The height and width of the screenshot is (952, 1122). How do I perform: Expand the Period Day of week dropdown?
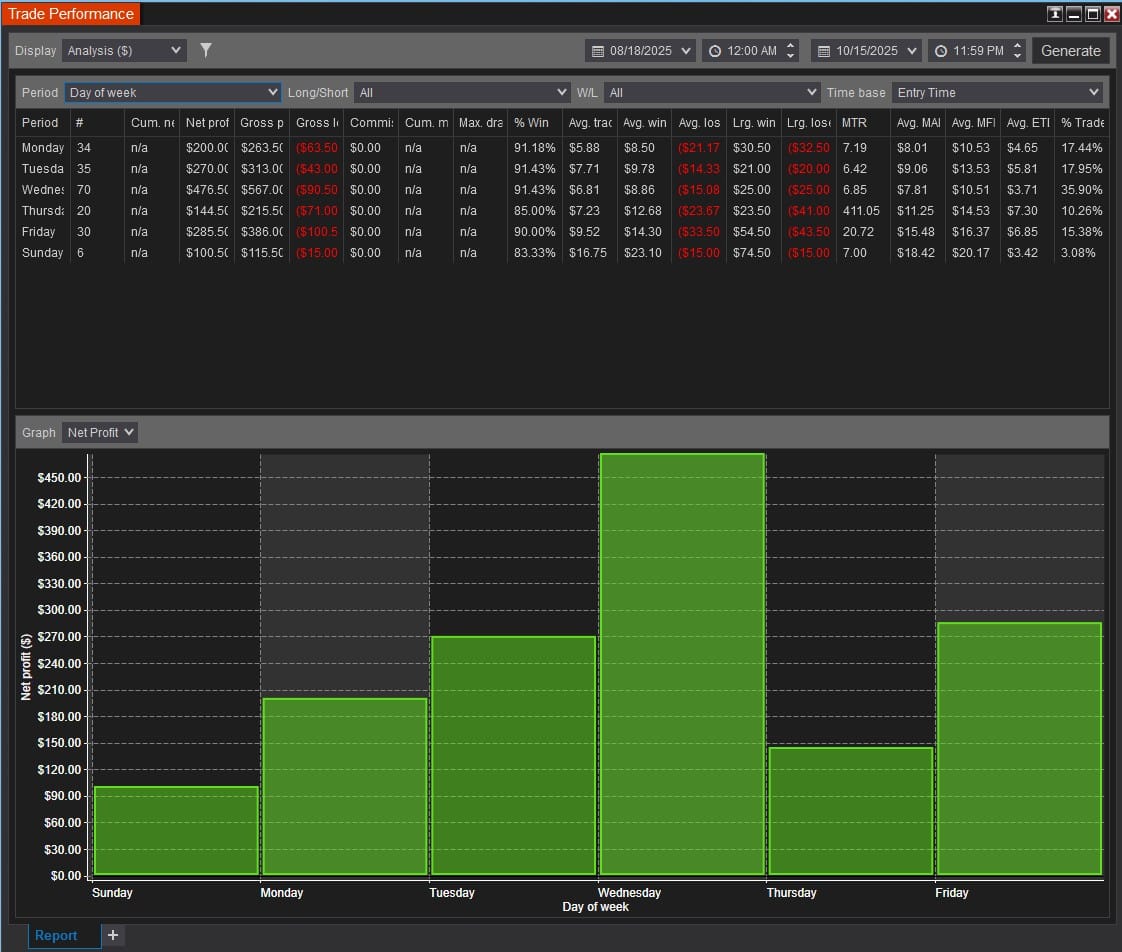click(173, 92)
